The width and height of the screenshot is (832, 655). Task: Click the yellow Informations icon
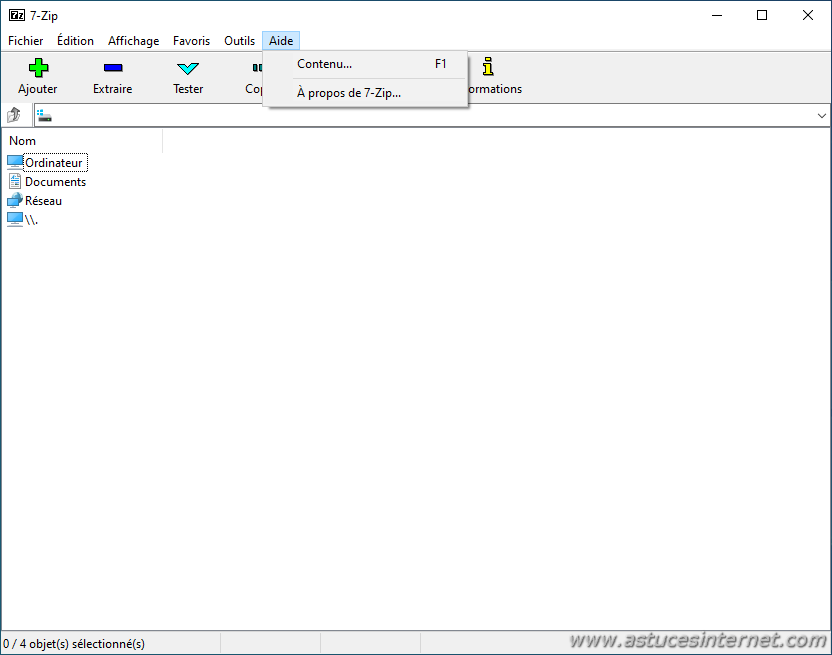488,67
